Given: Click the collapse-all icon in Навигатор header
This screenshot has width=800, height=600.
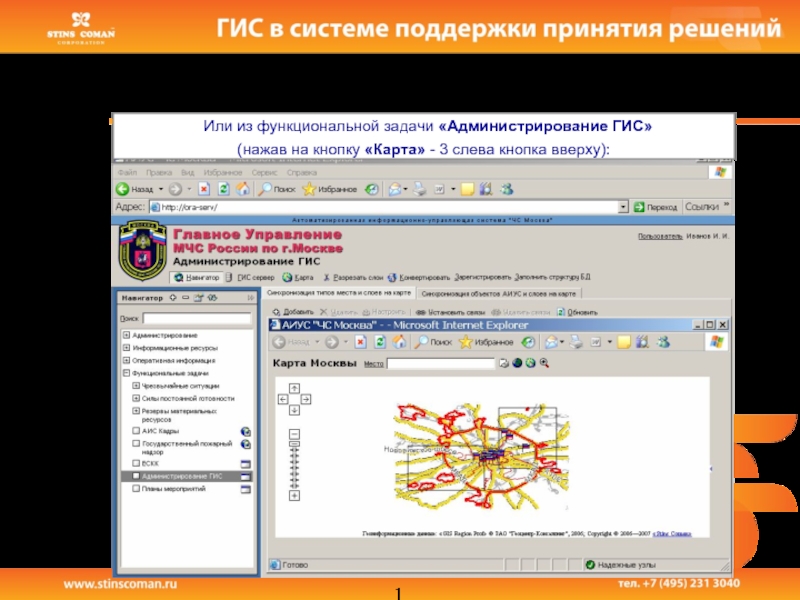Looking at the screenshot, I should pyautogui.click(x=185, y=297).
